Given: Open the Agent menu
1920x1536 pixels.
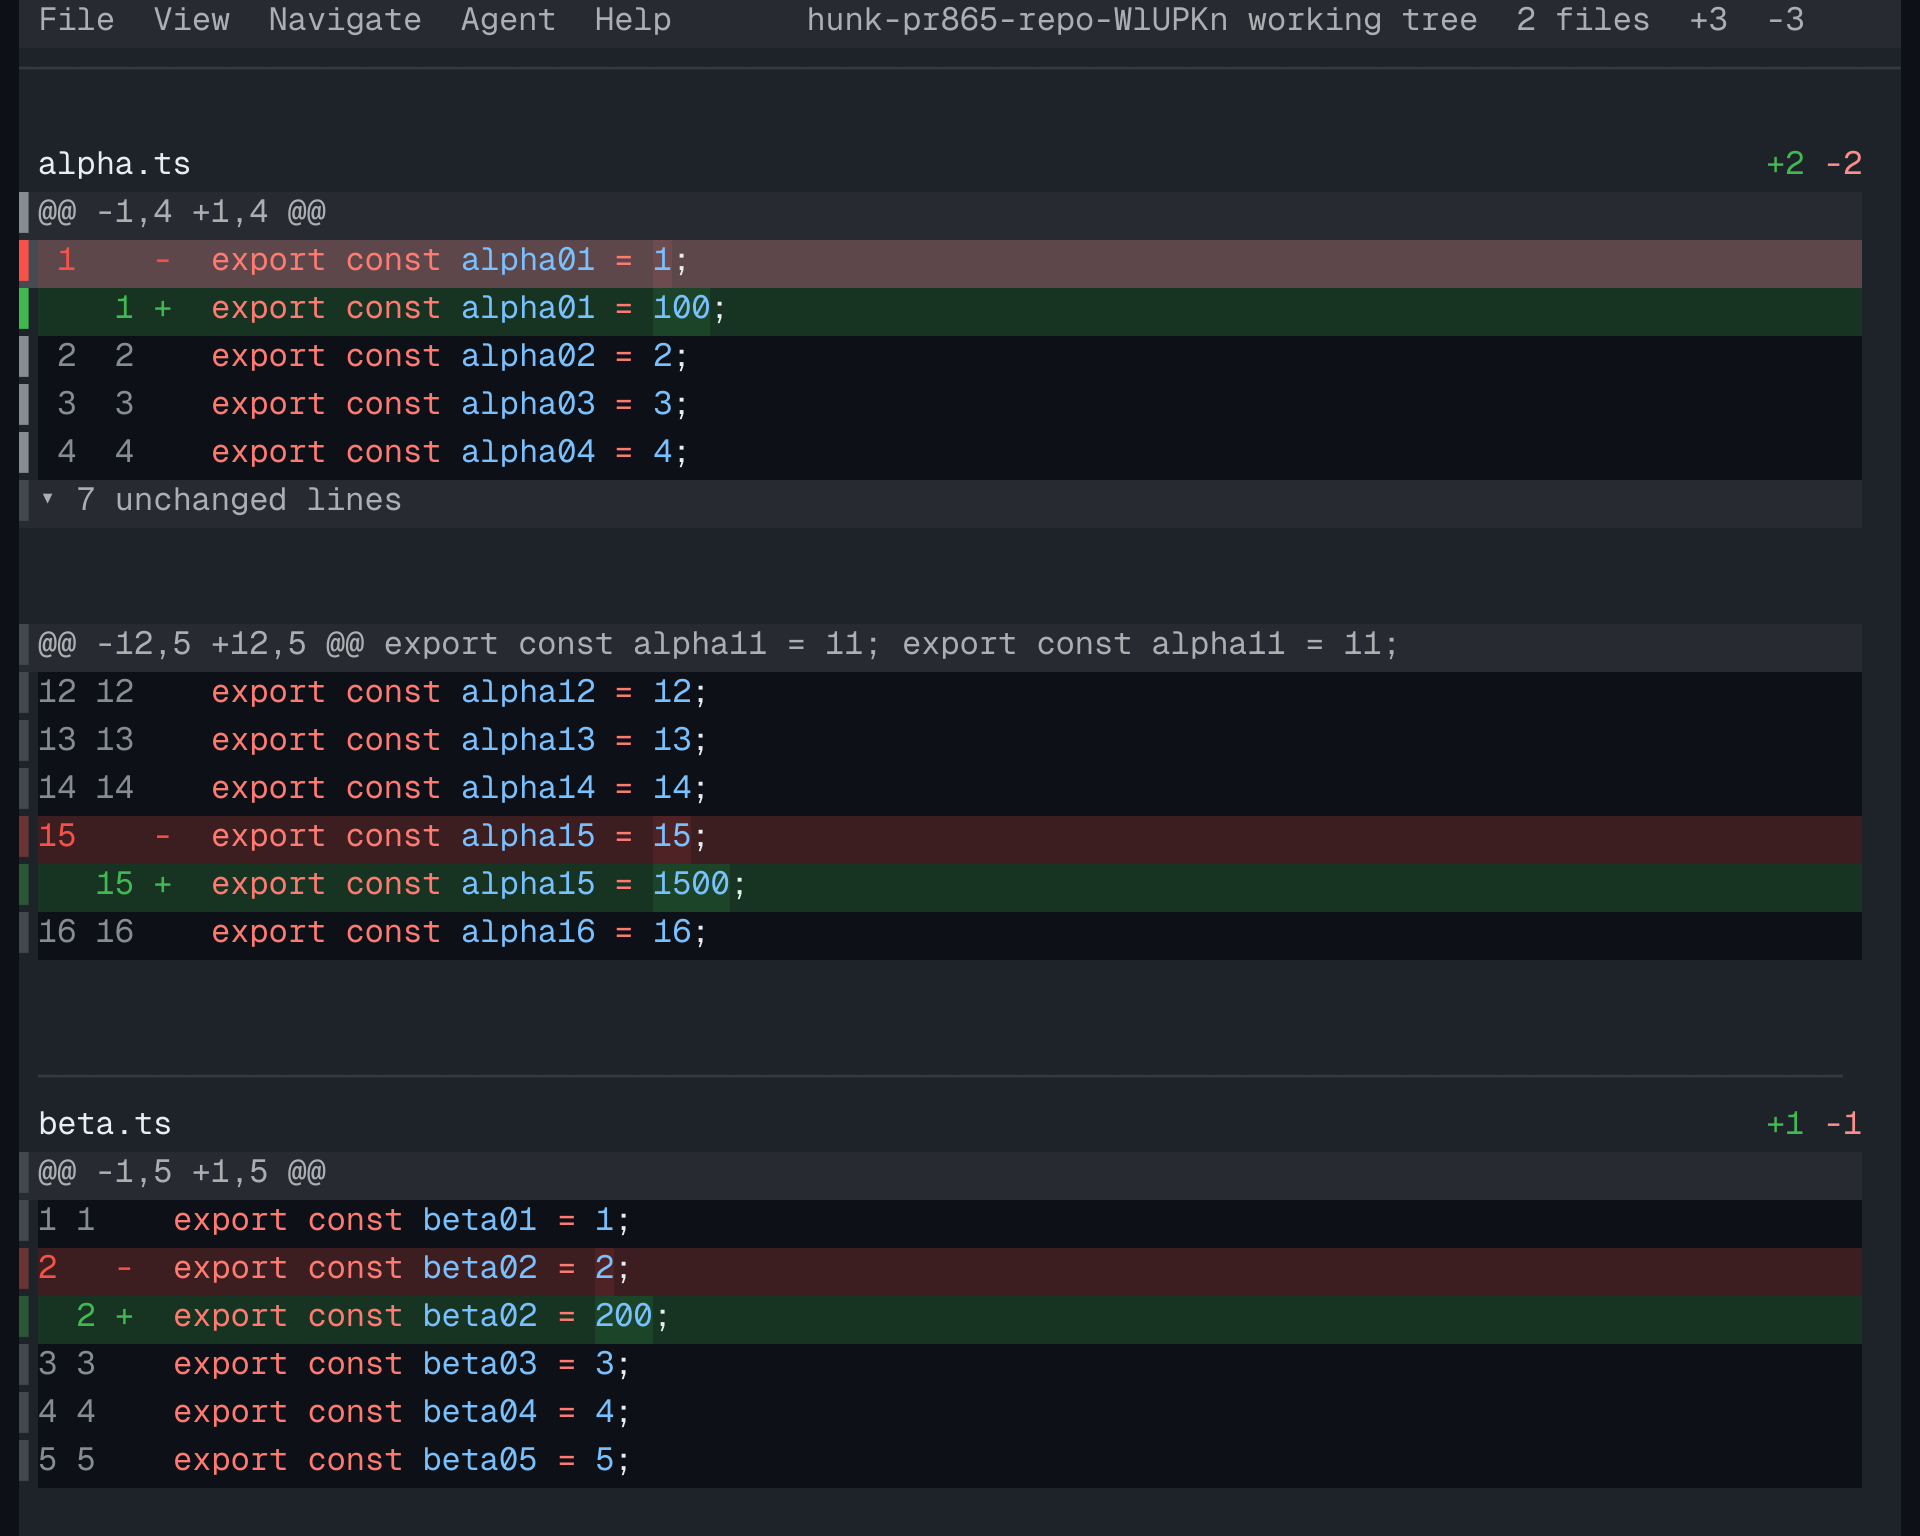Looking at the screenshot, I should tap(508, 20).
